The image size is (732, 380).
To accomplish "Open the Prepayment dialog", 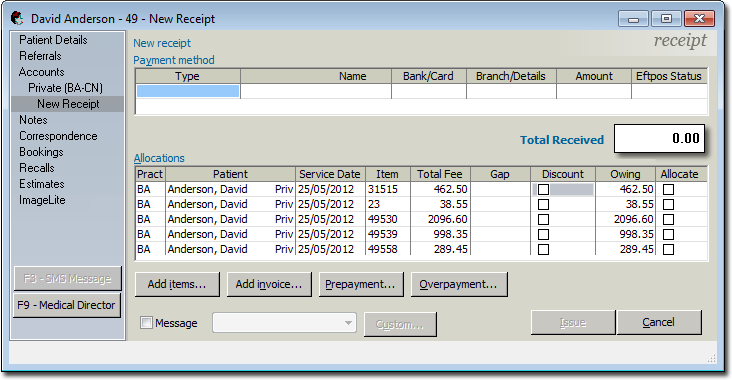I will (361, 284).
